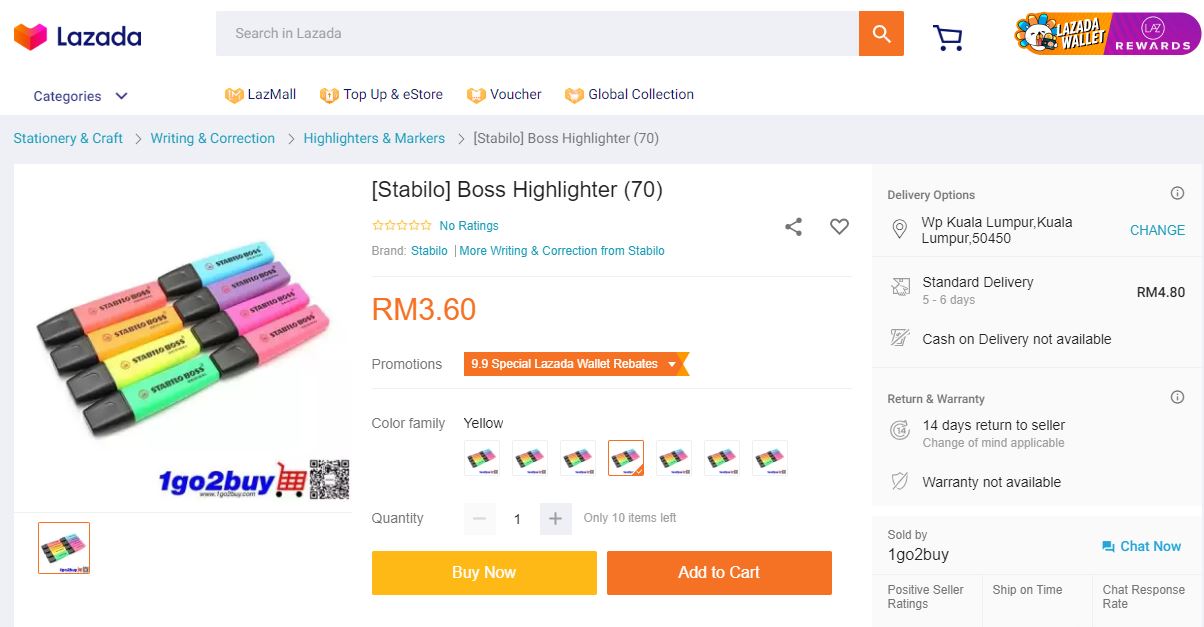The image size is (1204, 627).
Task: Click Return & Warranty info icon
Action: click(1177, 398)
